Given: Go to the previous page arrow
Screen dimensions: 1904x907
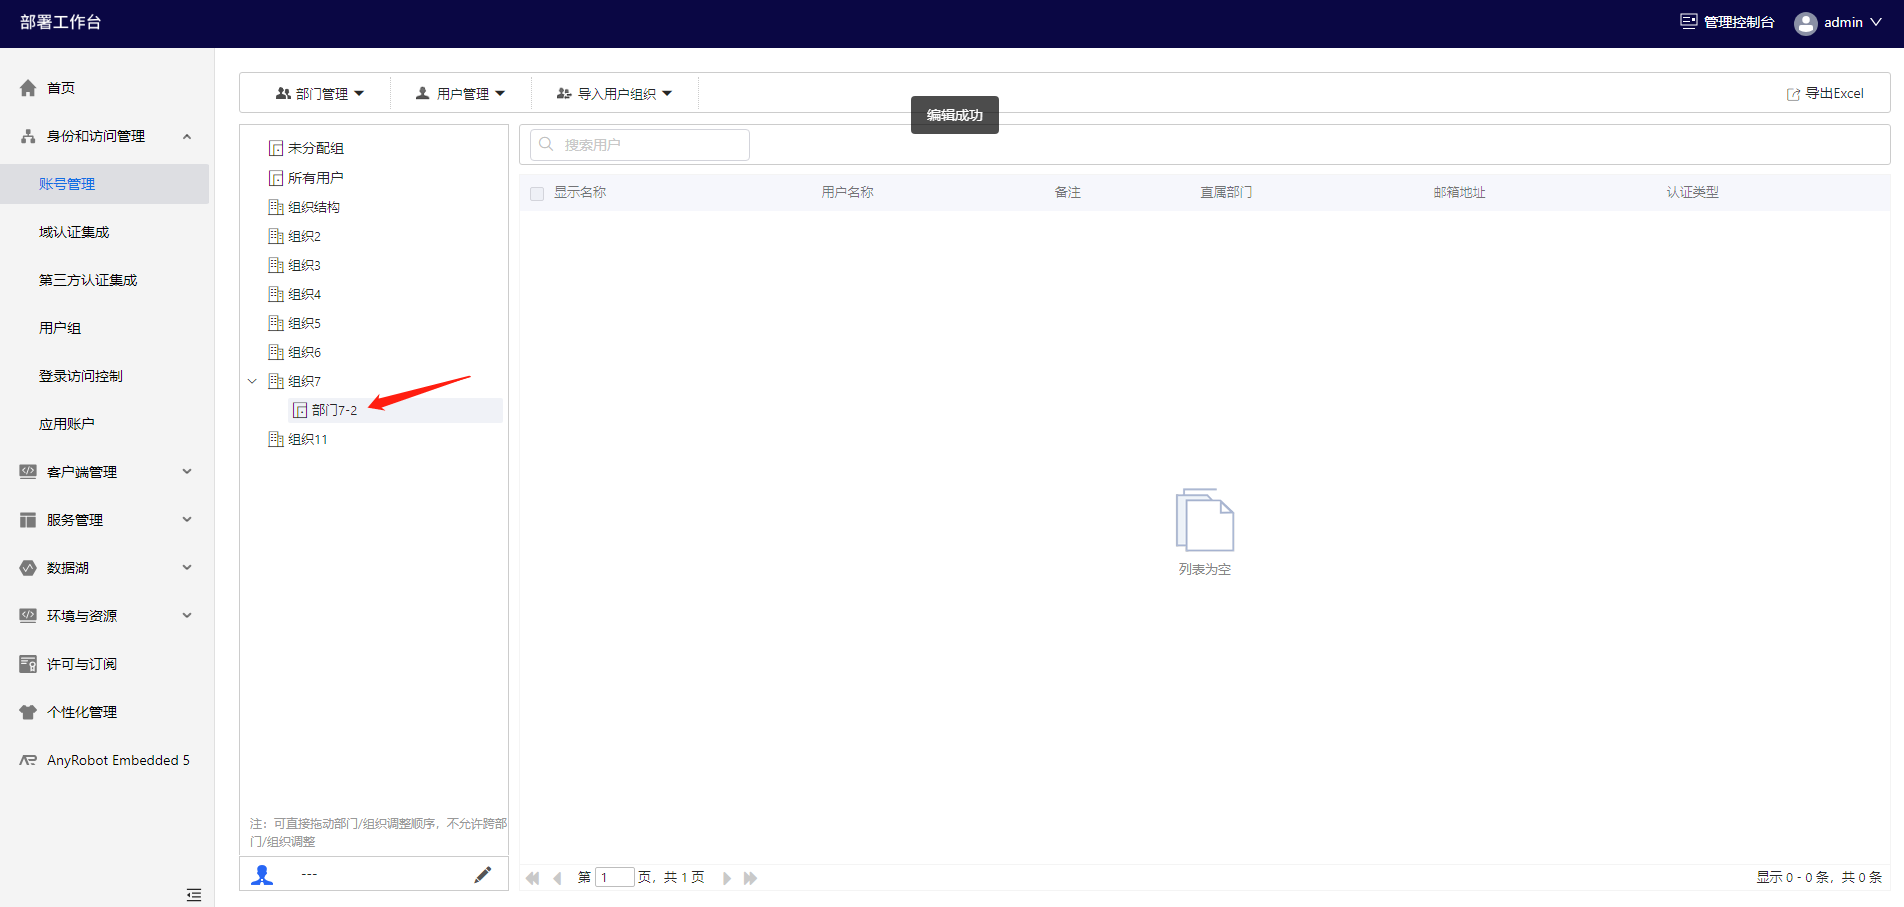Looking at the screenshot, I should pyautogui.click(x=557, y=878).
